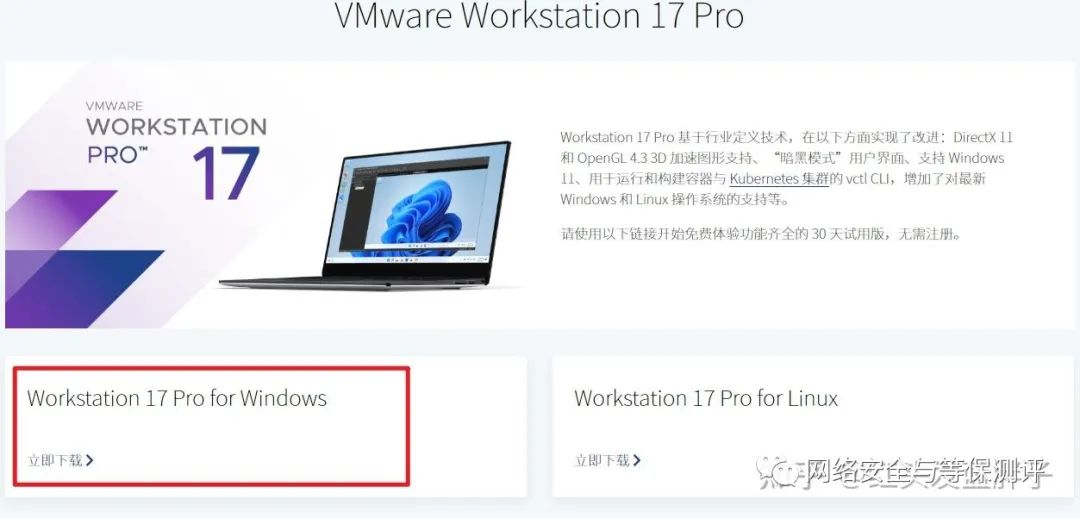Click the chevron arrow beside Linux 立即下载

637,460
